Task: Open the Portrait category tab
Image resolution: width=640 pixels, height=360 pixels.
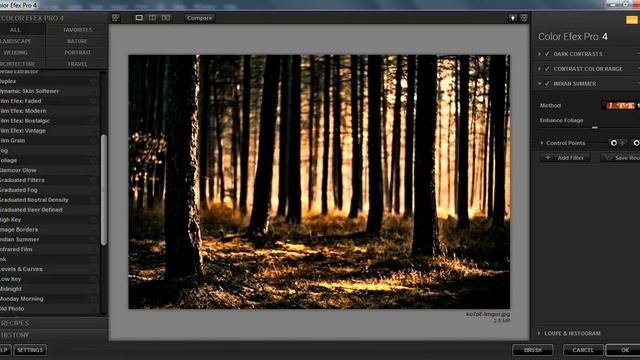Action: coord(77,53)
